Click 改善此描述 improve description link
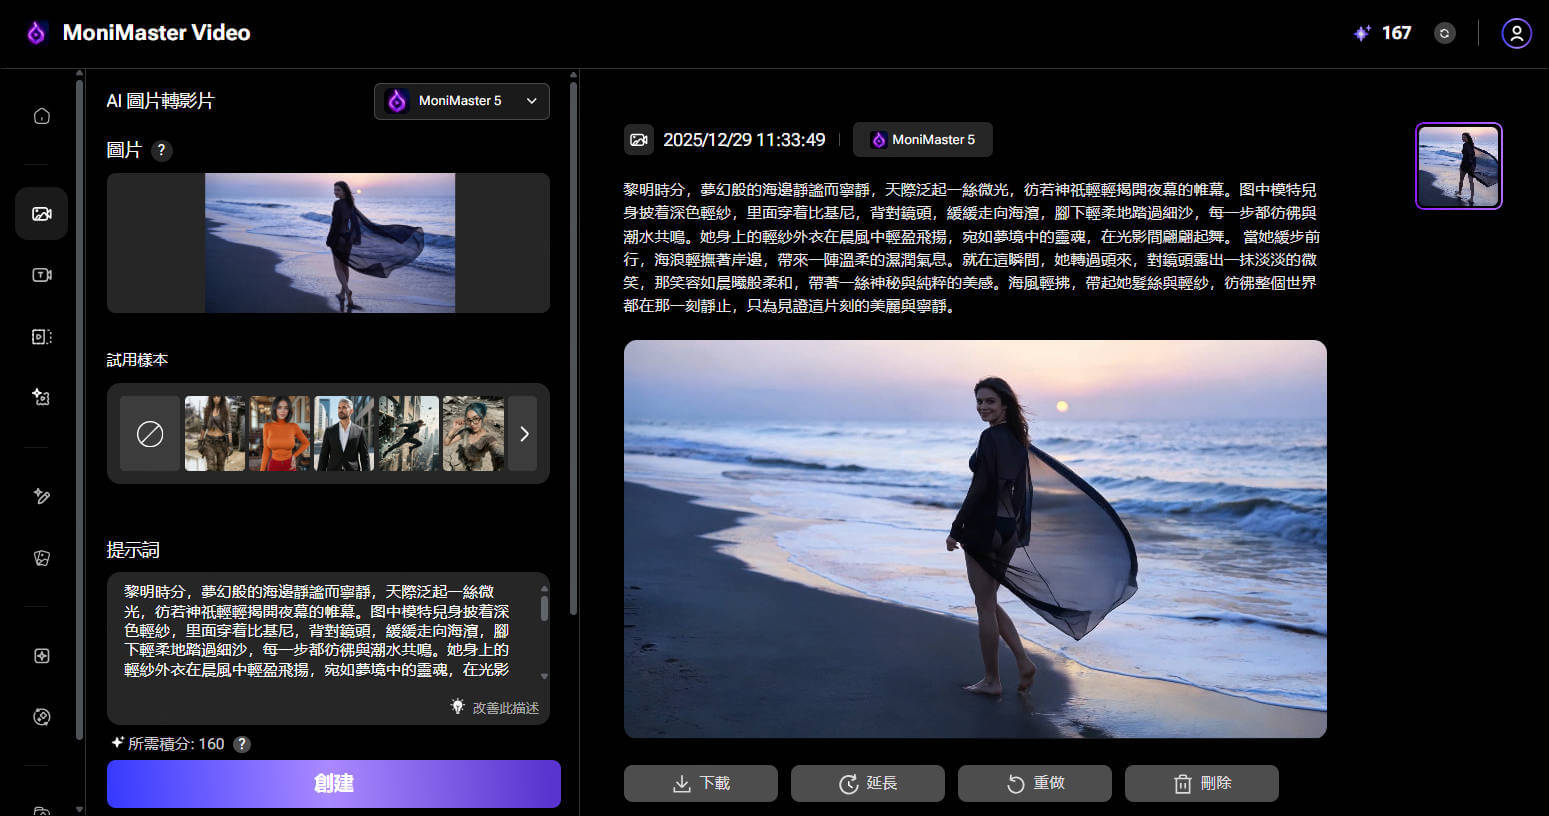The height and width of the screenshot is (816, 1549). click(x=496, y=707)
